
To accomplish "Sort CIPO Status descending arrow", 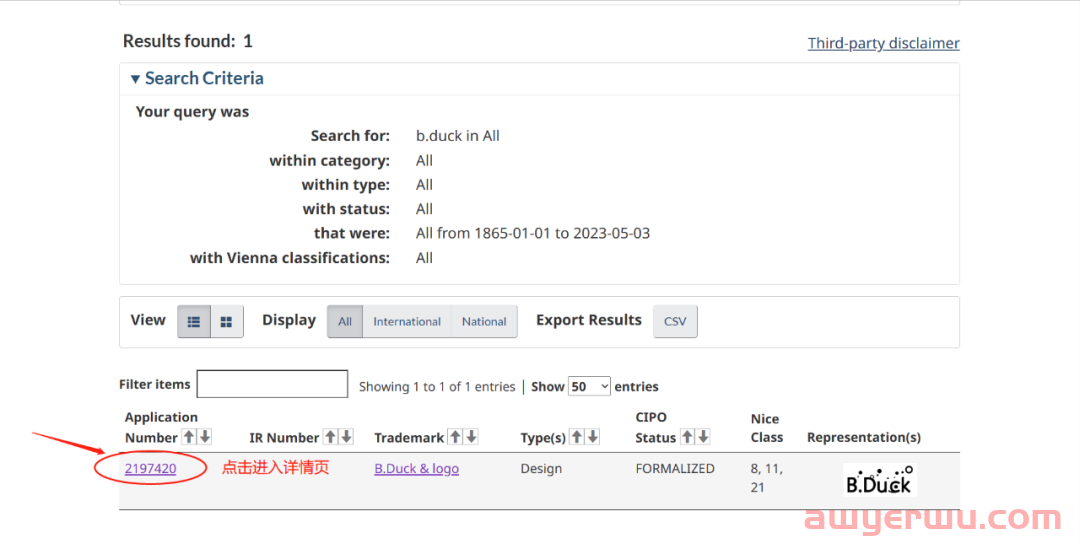I will pos(703,437).
